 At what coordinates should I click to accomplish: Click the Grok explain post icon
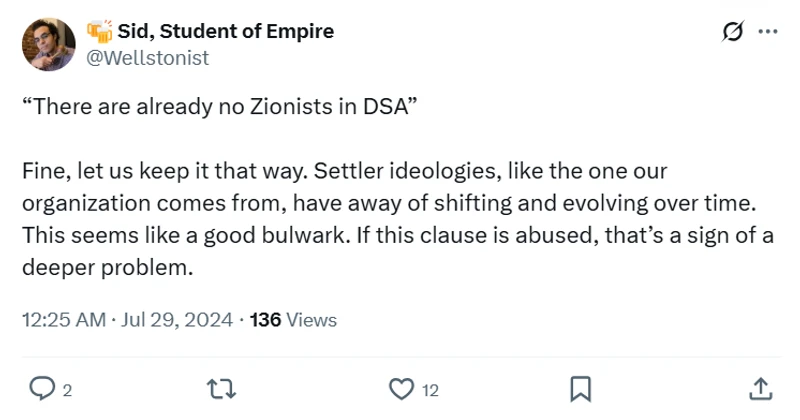click(732, 33)
